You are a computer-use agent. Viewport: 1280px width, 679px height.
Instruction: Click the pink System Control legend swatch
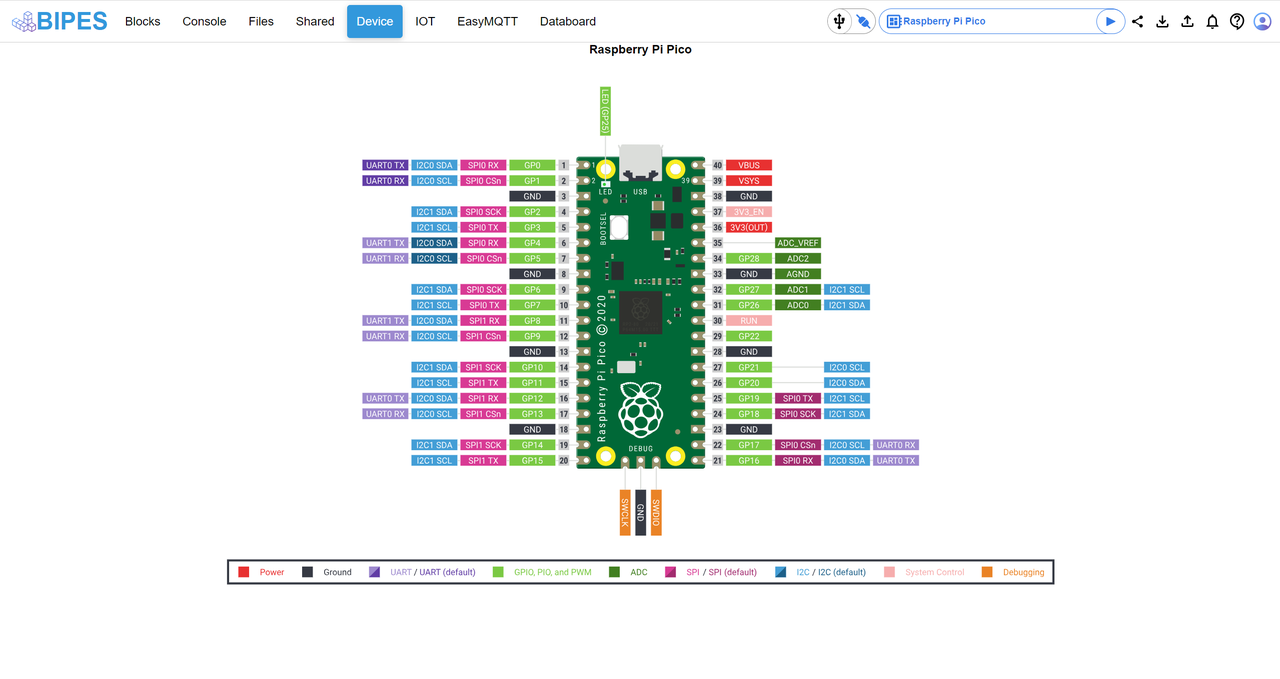pyautogui.click(x=890, y=572)
